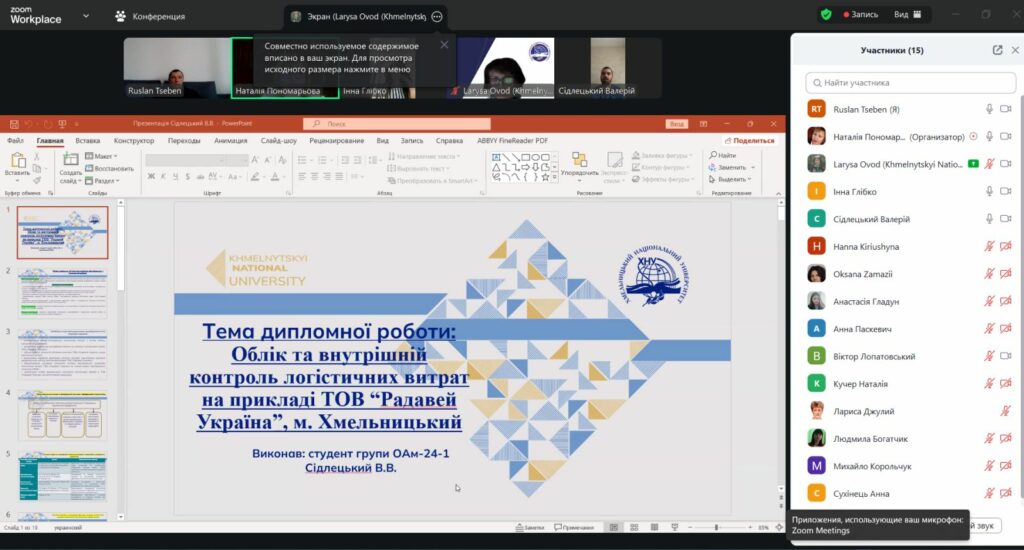1024x550 pixels.
Task: Toggle the microphone icon for Інна Глібко
Action: click(x=989, y=191)
